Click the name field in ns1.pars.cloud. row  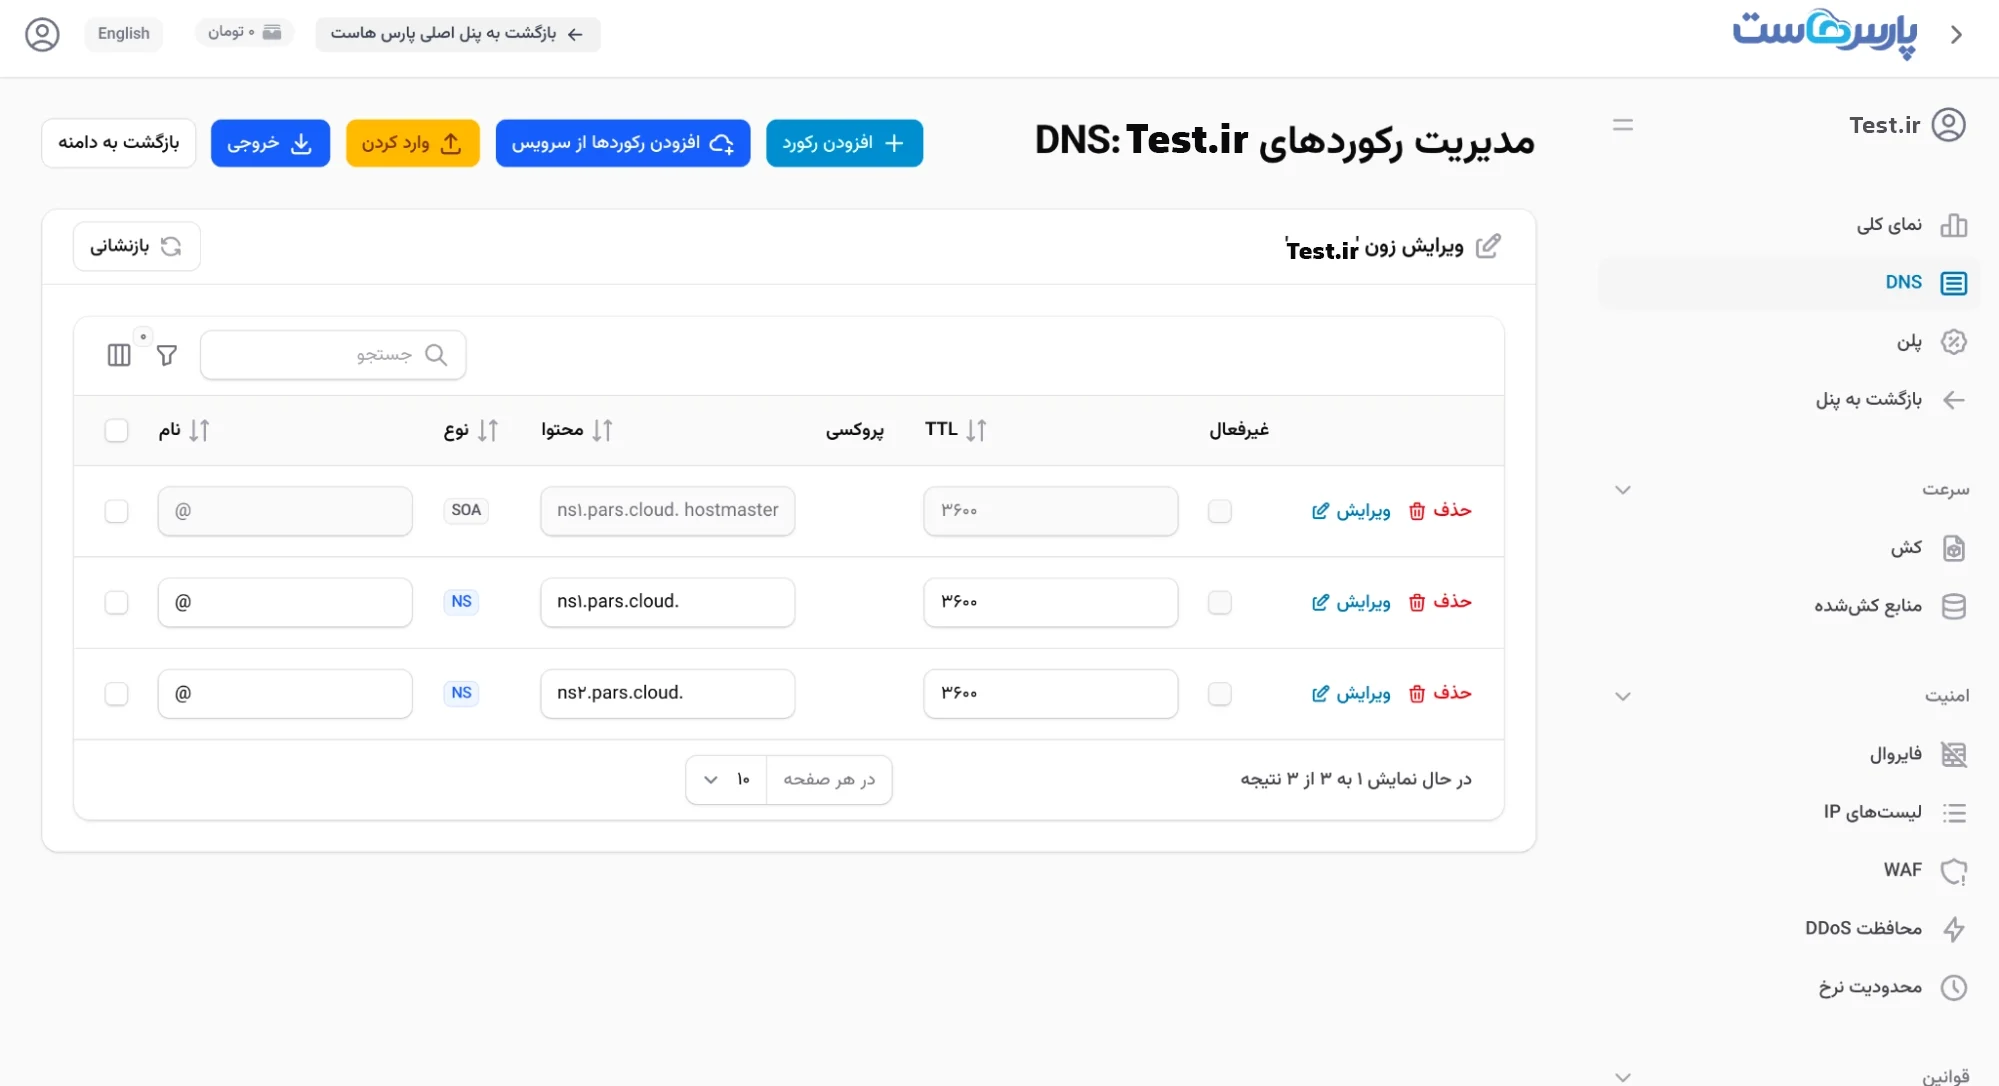[285, 602]
